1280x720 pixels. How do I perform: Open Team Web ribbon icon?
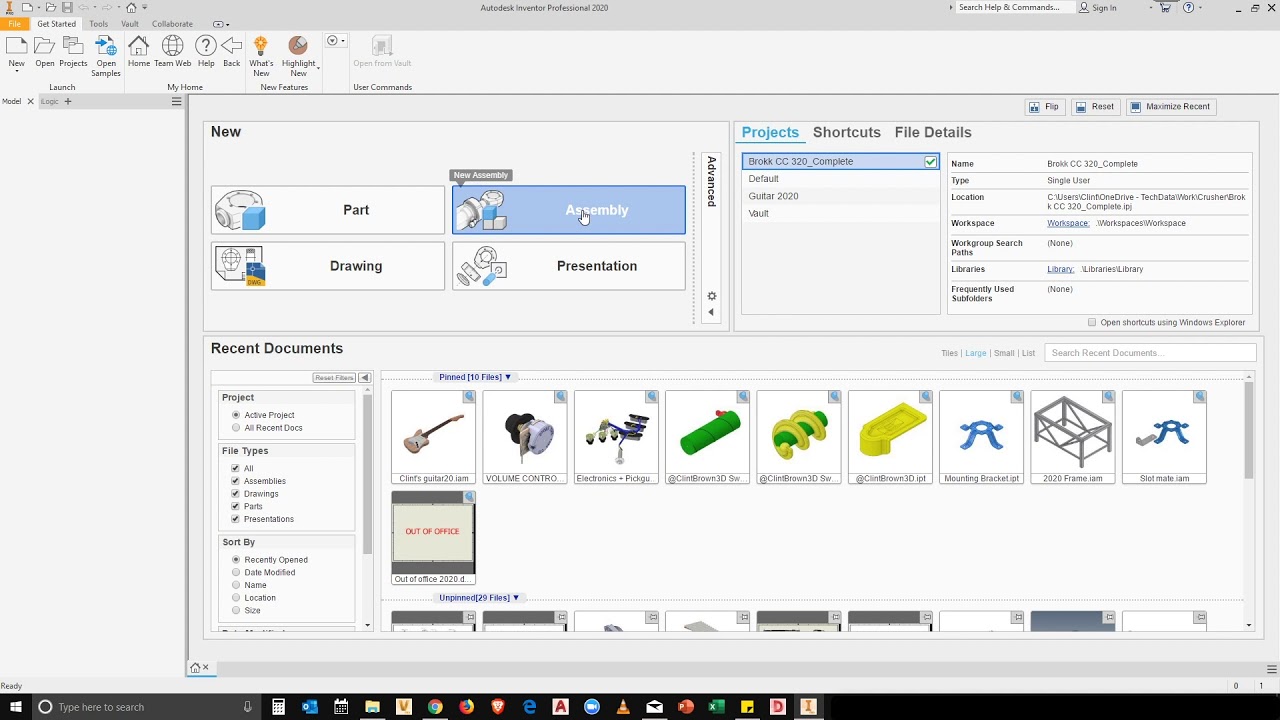(173, 51)
